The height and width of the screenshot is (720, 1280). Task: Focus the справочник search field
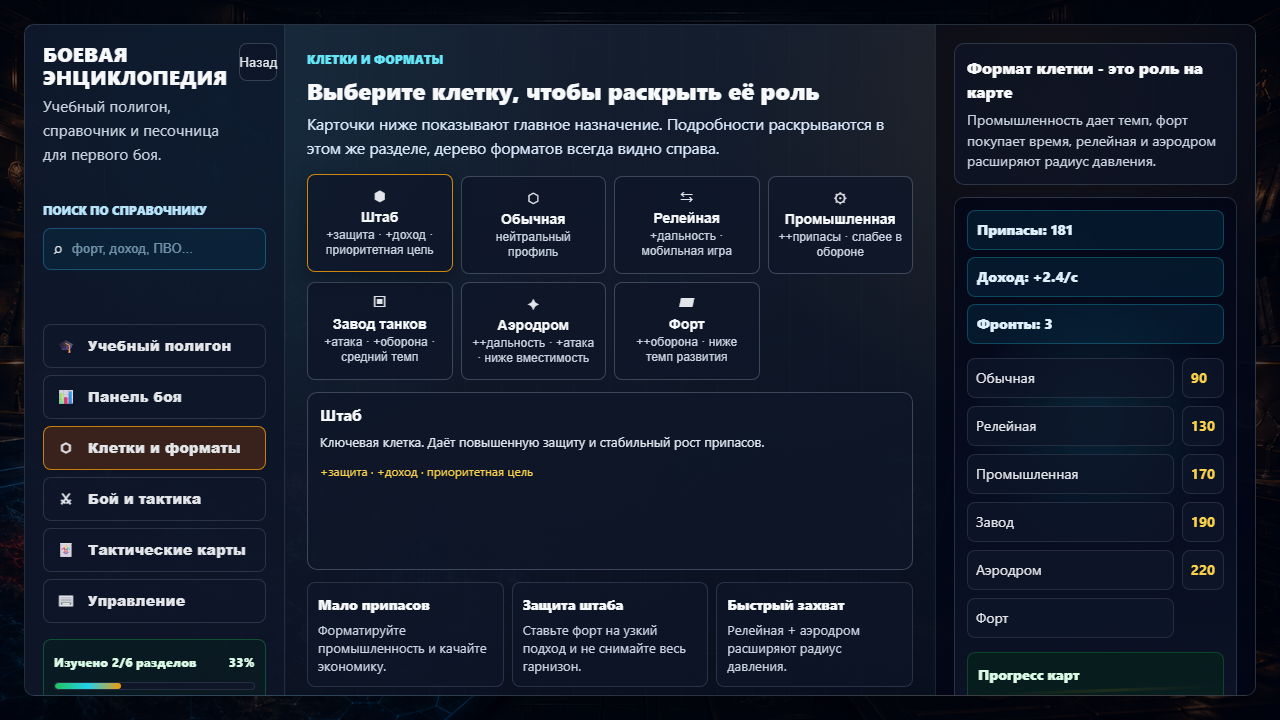point(154,249)
